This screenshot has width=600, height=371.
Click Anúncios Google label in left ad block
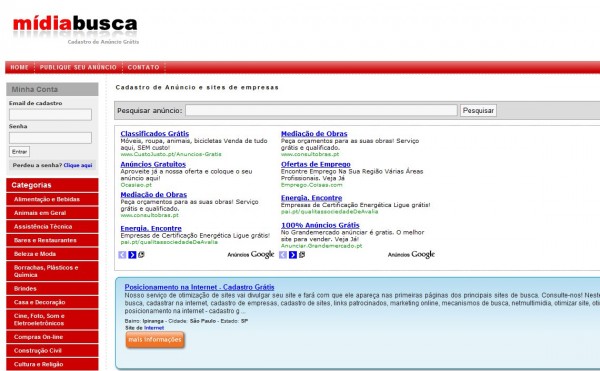(251, 255)
